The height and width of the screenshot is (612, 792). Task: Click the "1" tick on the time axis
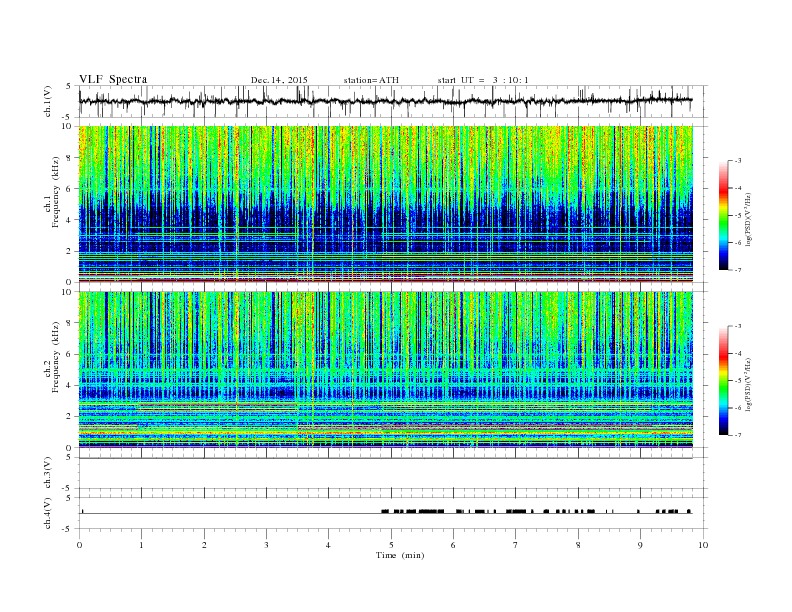[x=141, y=545]
